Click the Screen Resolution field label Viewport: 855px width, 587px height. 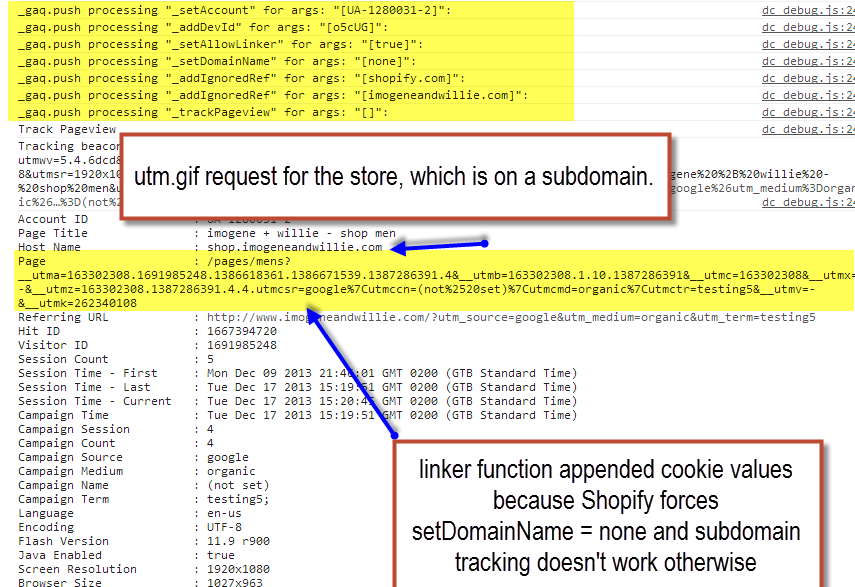coord(77,569)
